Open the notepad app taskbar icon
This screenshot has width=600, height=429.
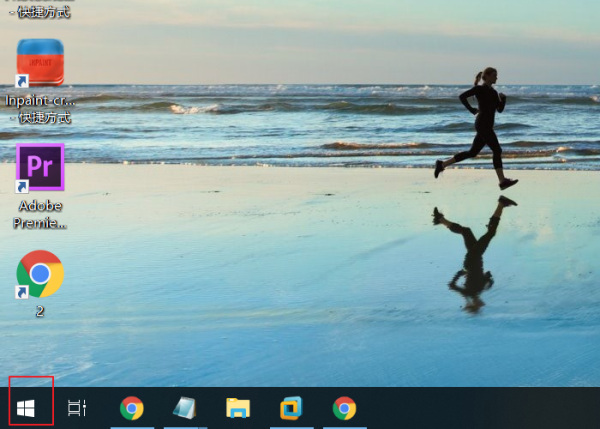coord(185,408)
